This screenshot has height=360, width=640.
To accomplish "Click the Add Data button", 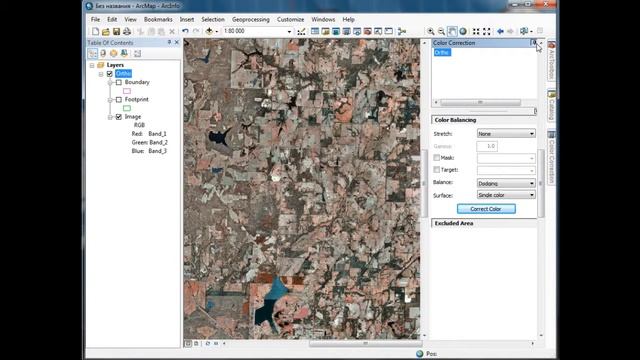I will [x=209, y=31].
